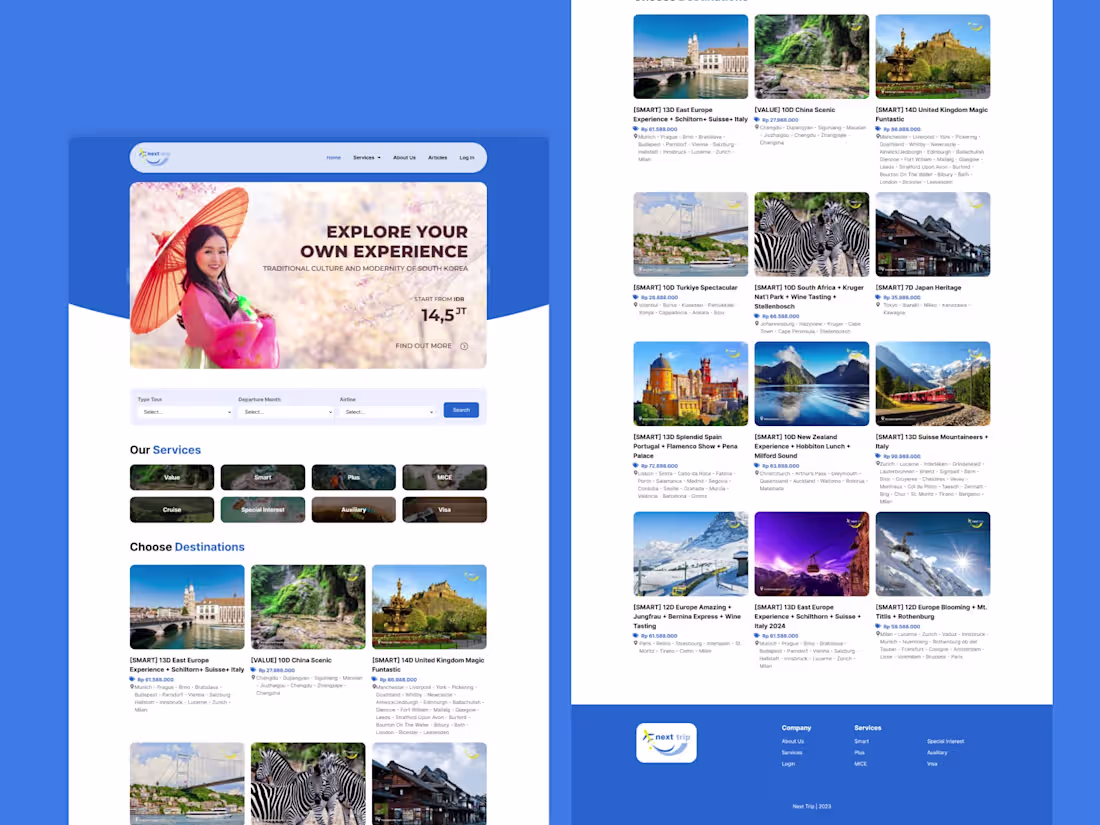Click the Special Interest service banner
1100x825 pixels.
[262, 509]
